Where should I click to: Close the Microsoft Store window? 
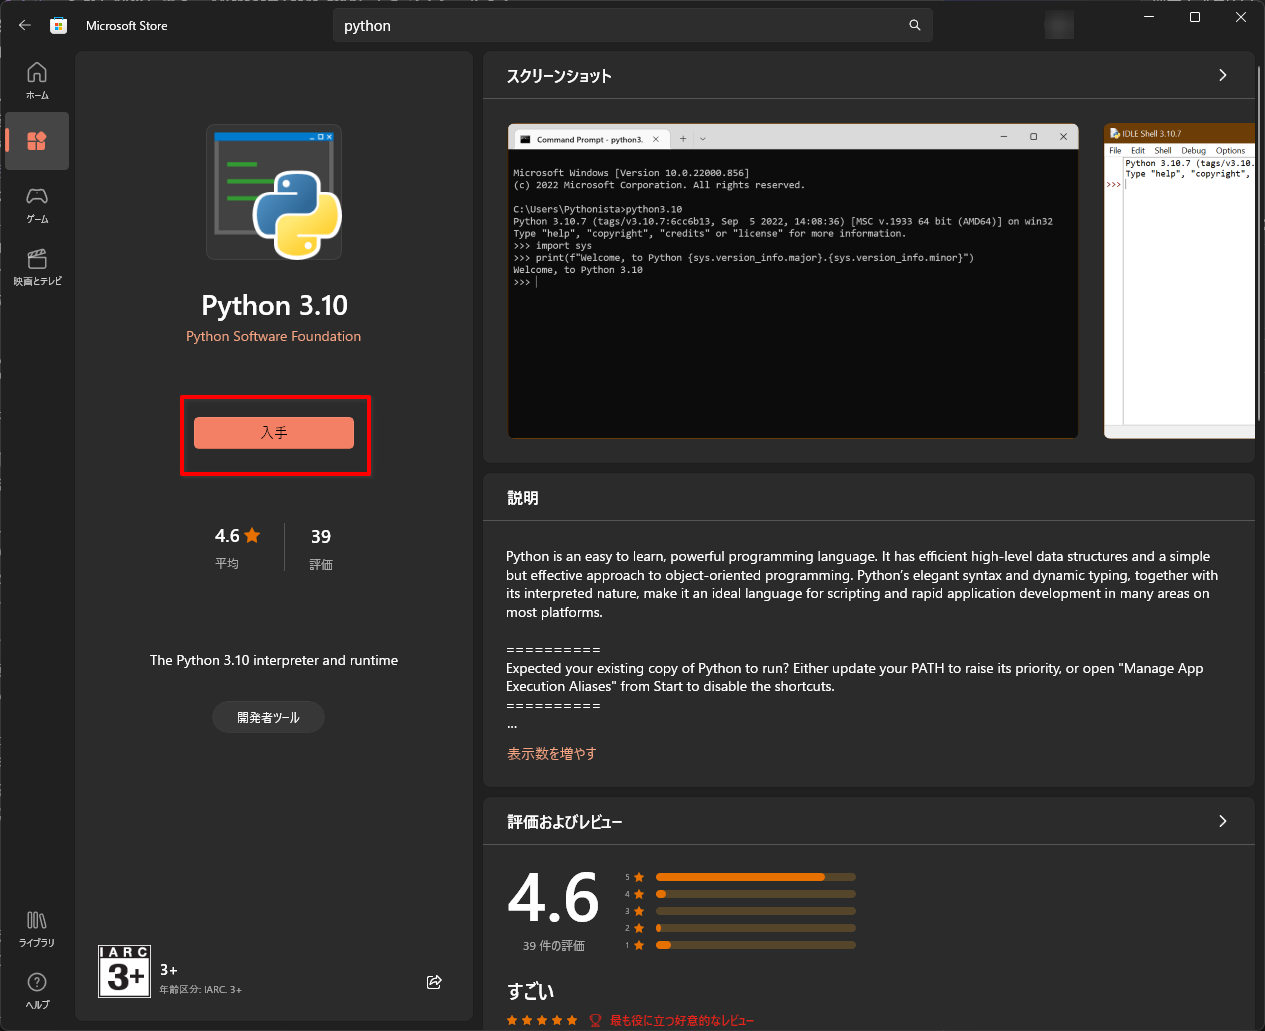[x=1241, y=17]
